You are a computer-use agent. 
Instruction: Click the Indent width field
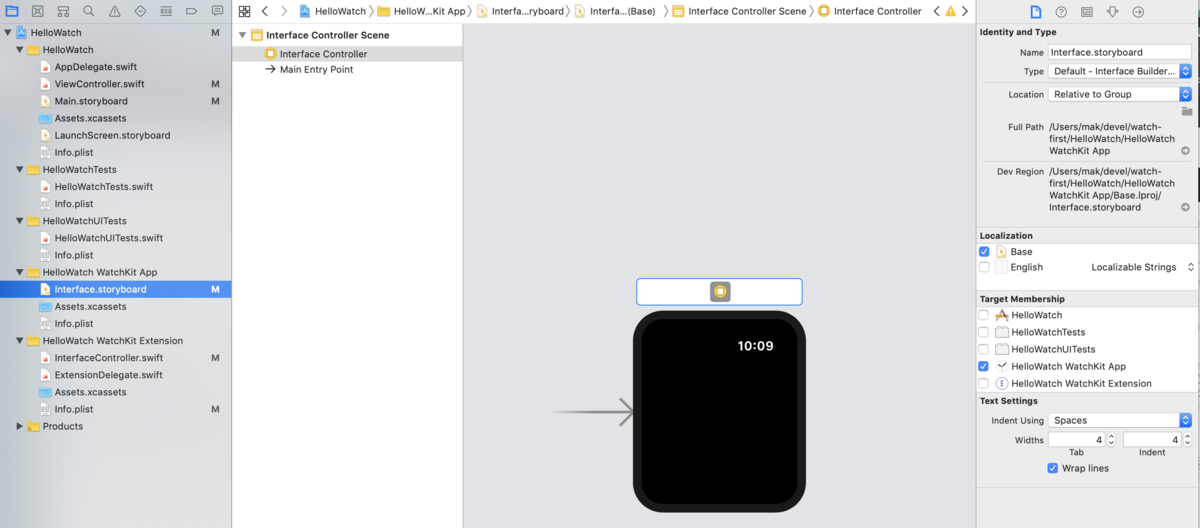(1151, 440)
